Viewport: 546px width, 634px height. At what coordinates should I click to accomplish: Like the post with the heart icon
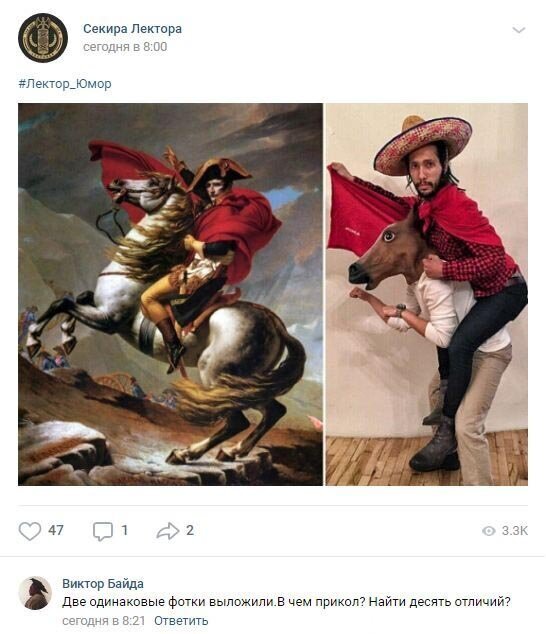(30, 531)
